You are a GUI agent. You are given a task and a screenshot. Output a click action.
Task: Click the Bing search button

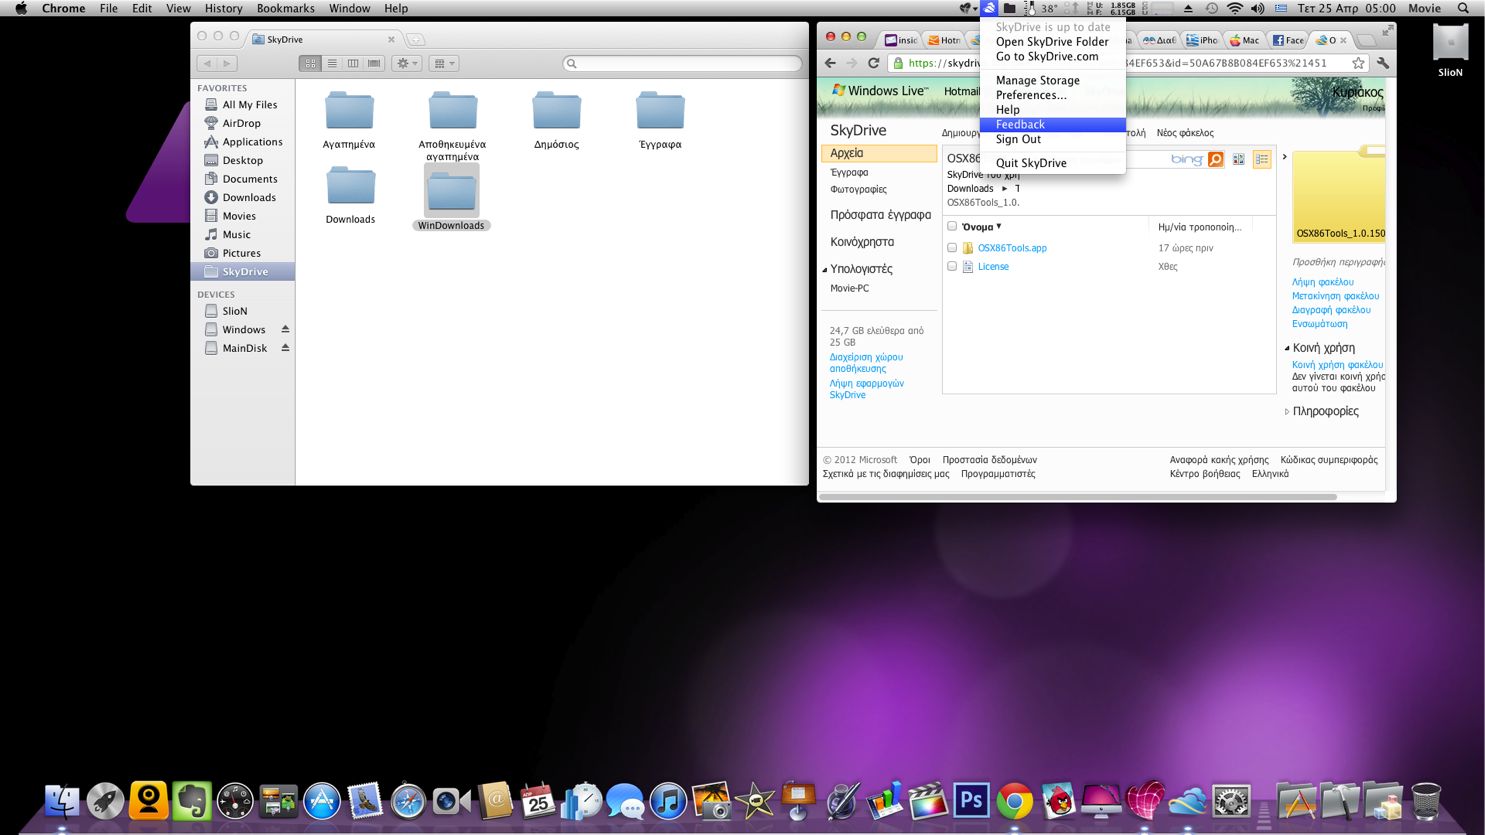pos(1215,159)
